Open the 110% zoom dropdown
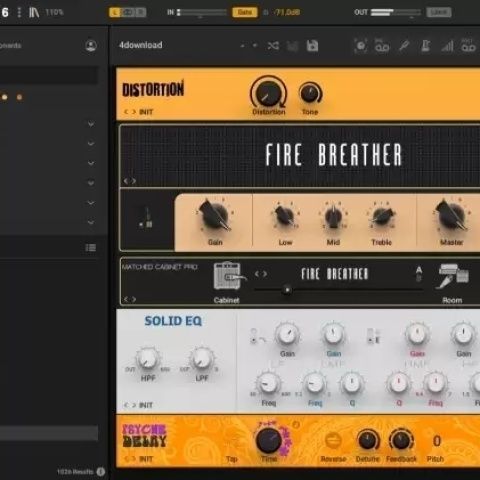This screenshot has width=480, height=480. 54,12
